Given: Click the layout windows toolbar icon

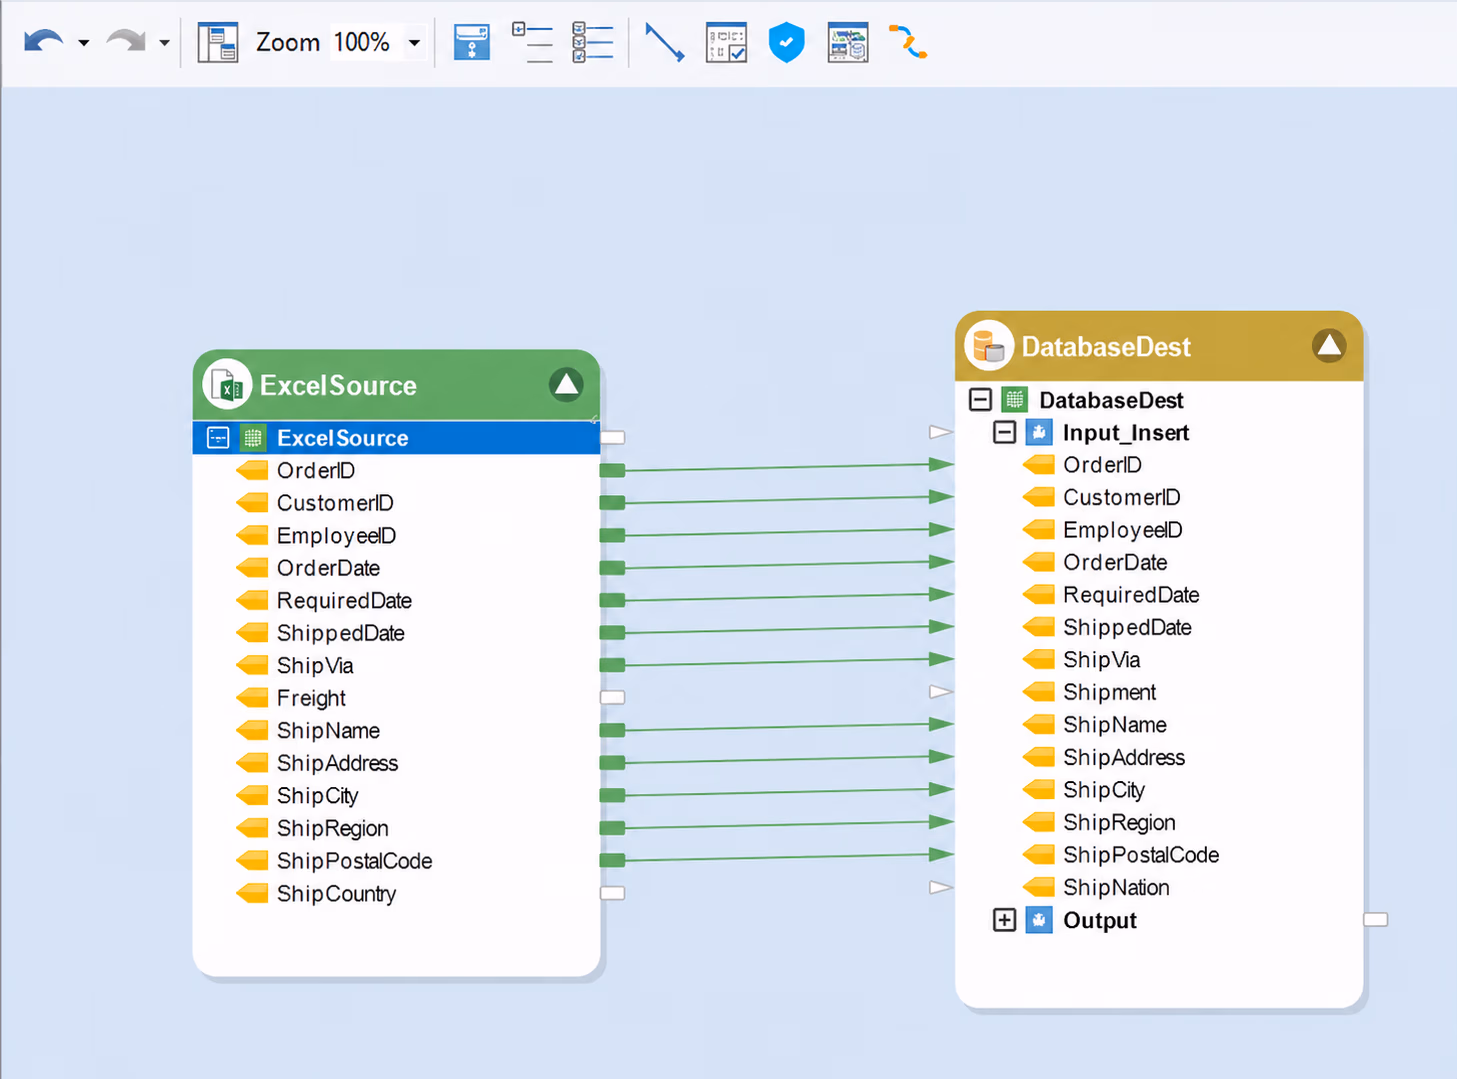Looking at the screenshot, I should click(217, 43).
